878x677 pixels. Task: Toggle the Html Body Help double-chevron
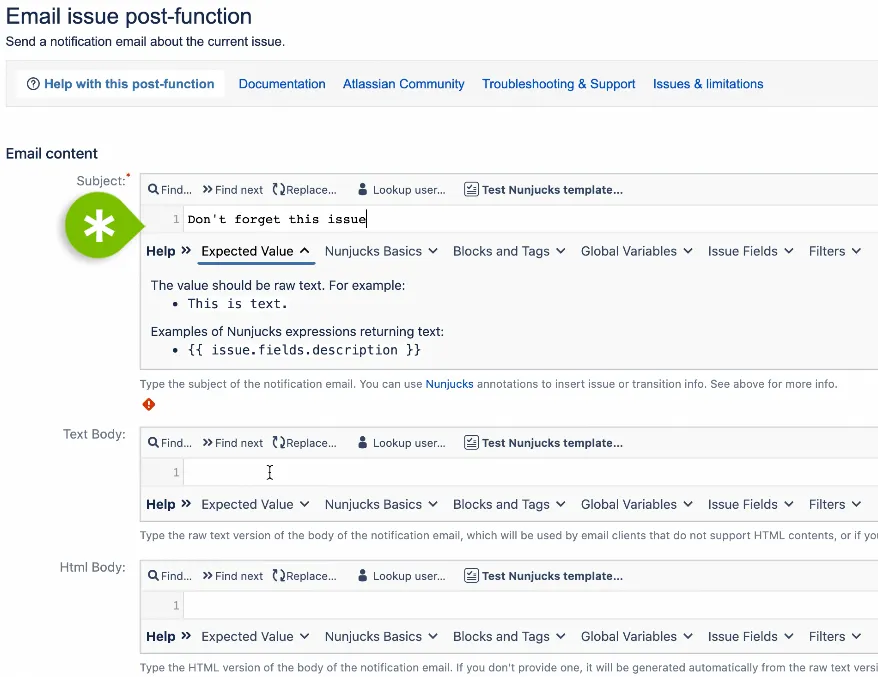[186, 636]
